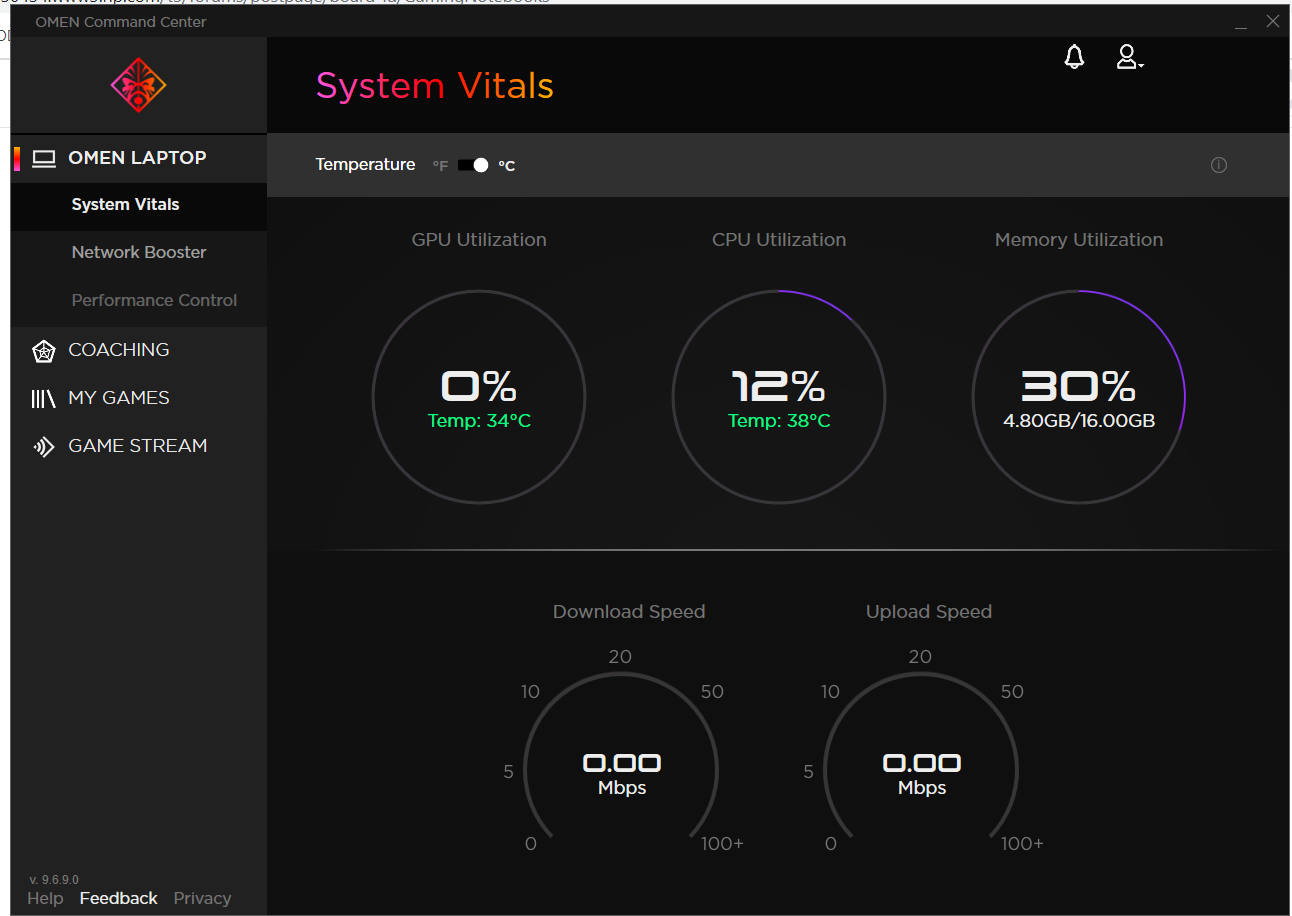This screenshot has width=1292, height=916.
Task: Click the Upload Speed label
Action: pyautogui.click(x=929, y=612)
